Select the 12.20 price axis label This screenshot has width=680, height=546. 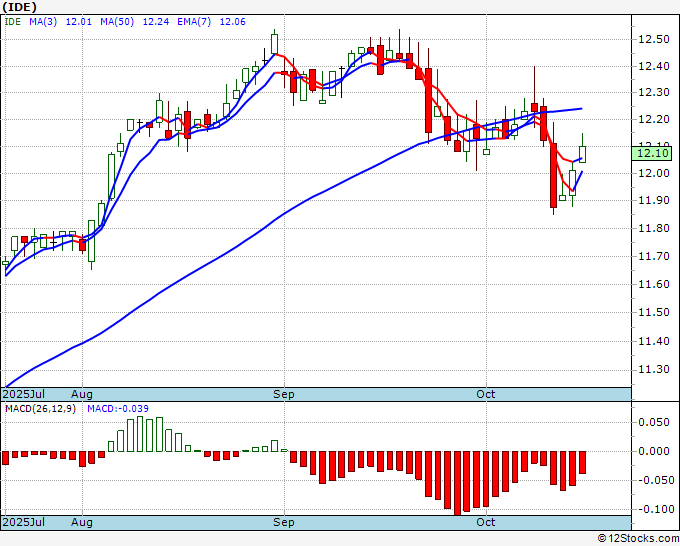654,119
